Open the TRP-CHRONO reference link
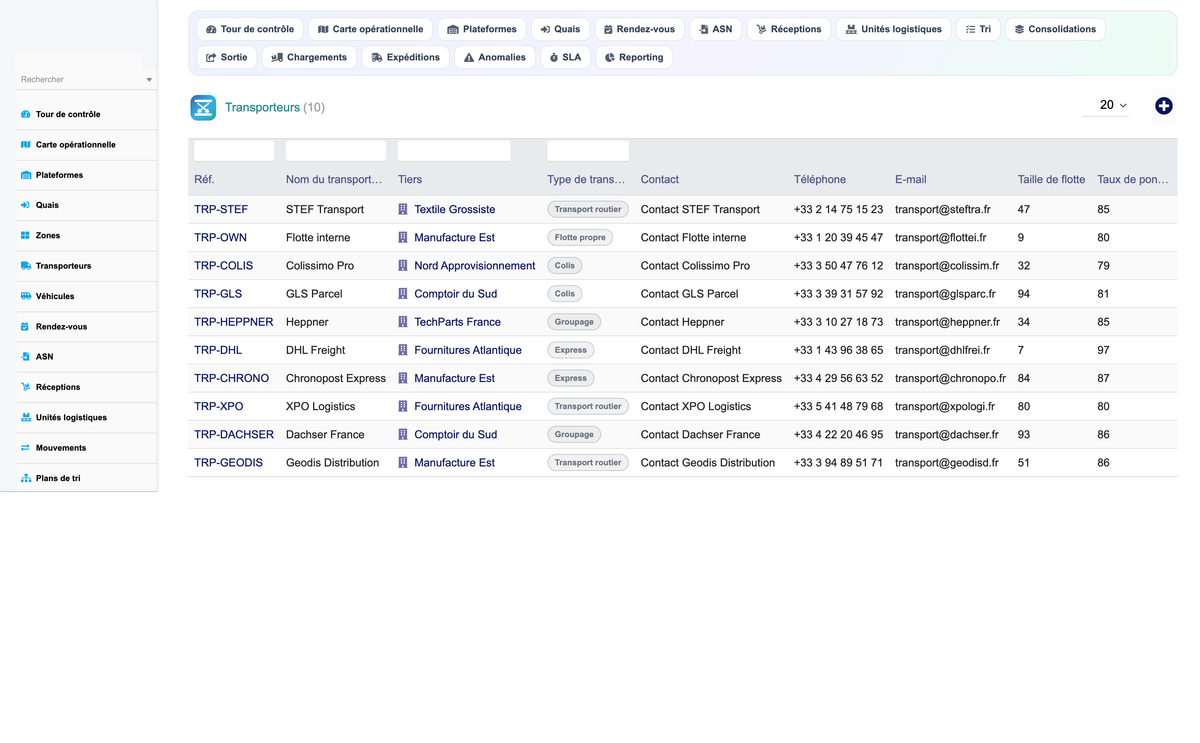The image size is (1200, 743). 232,378
